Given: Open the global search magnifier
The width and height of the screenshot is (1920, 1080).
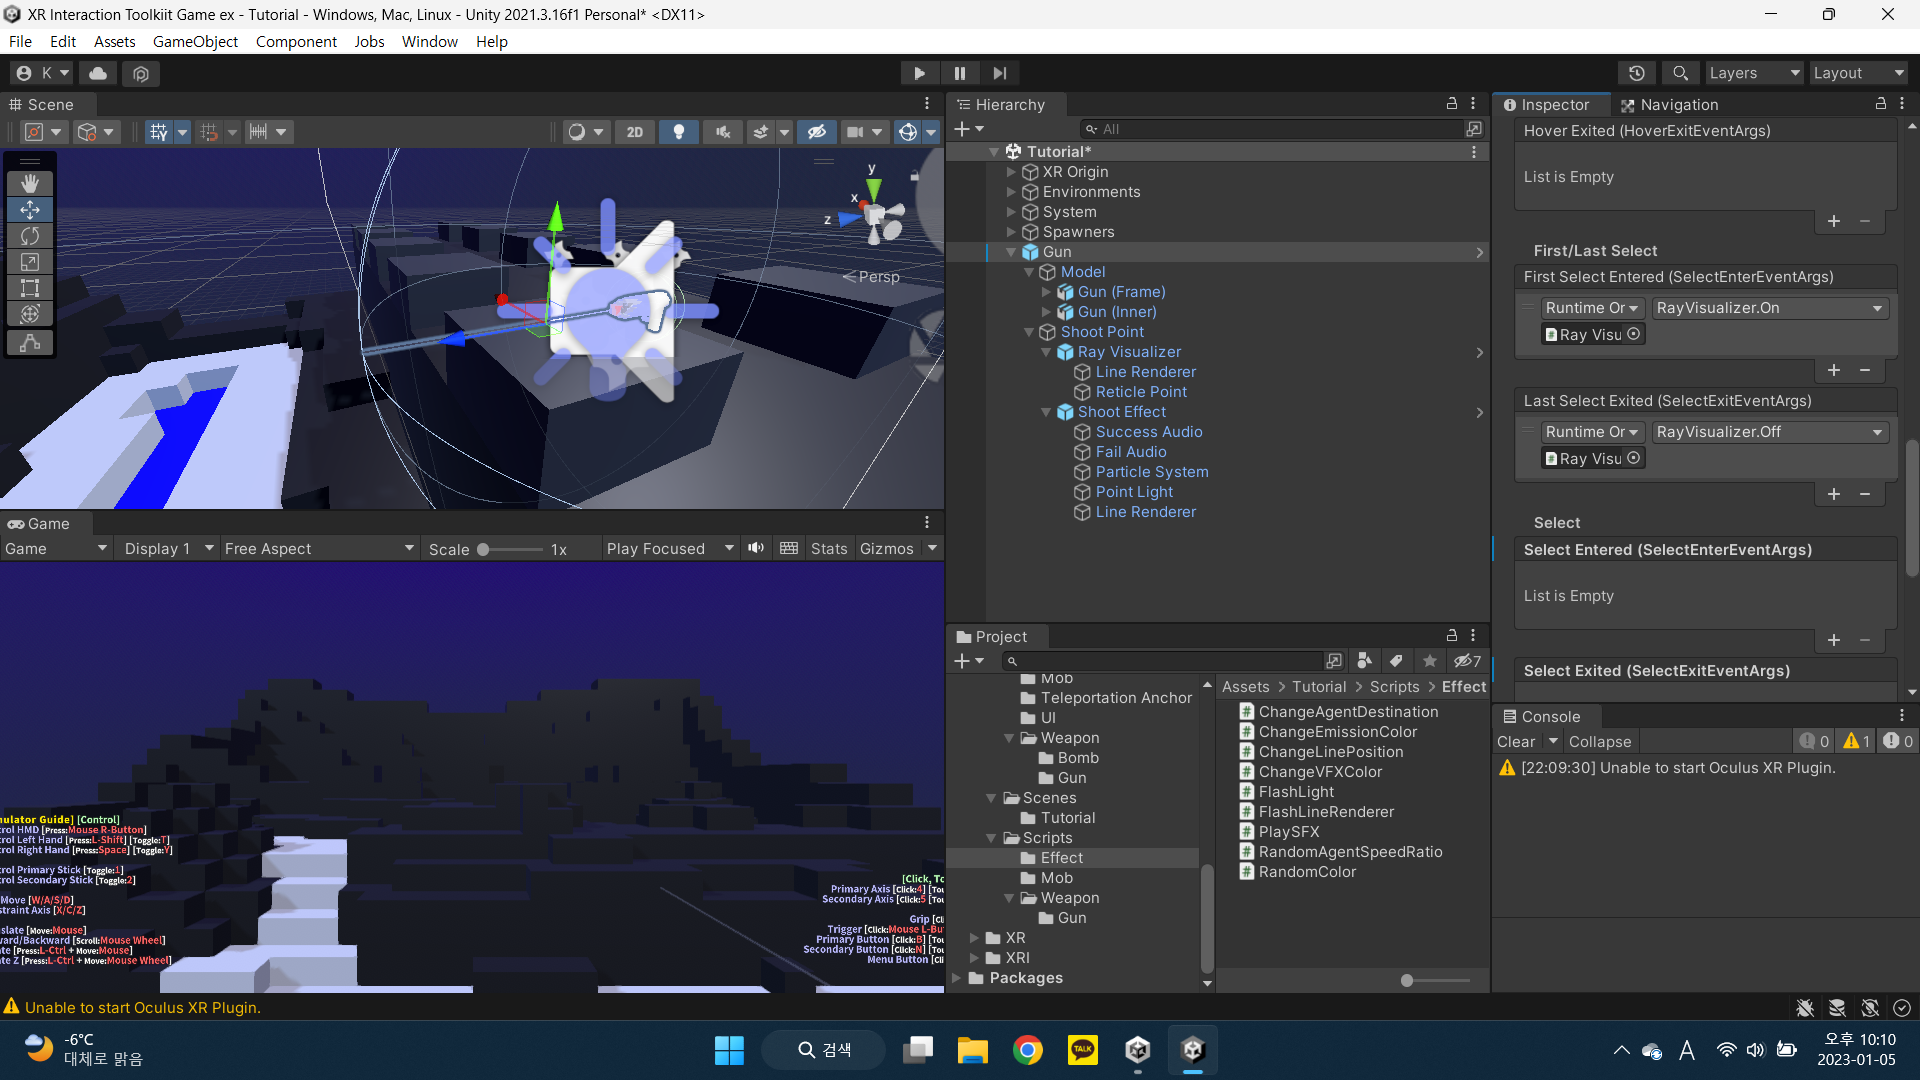Looking at the screenshot, I should (1681, 73).
